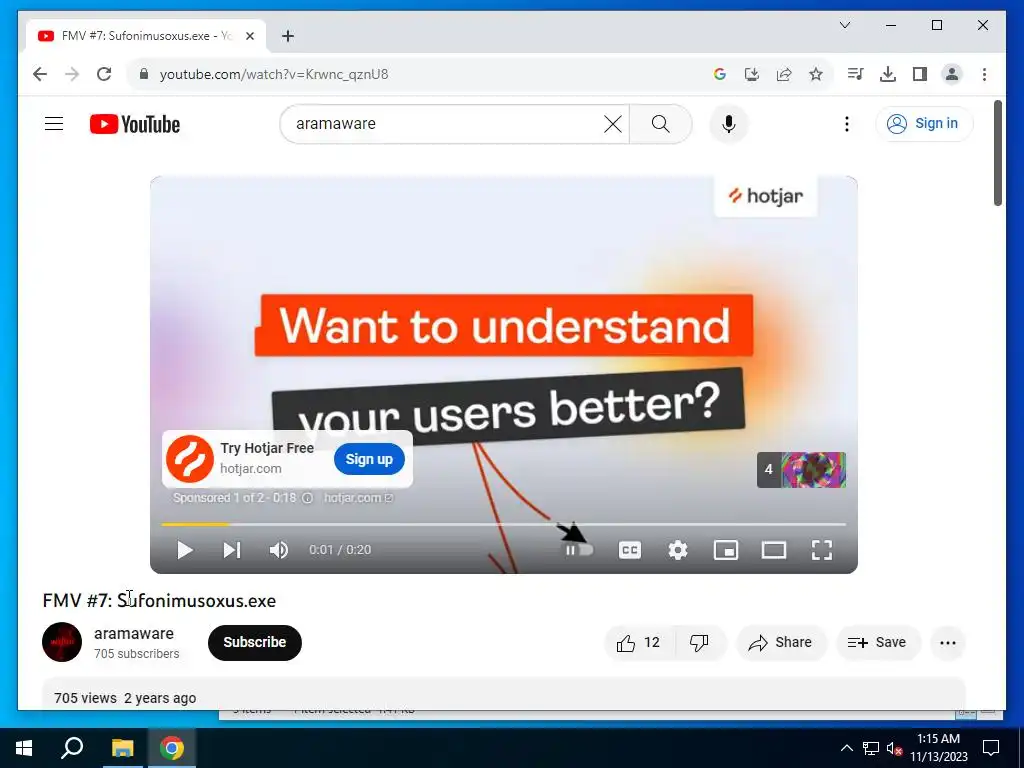Click the install app icon in address bar

pos(752,74)
